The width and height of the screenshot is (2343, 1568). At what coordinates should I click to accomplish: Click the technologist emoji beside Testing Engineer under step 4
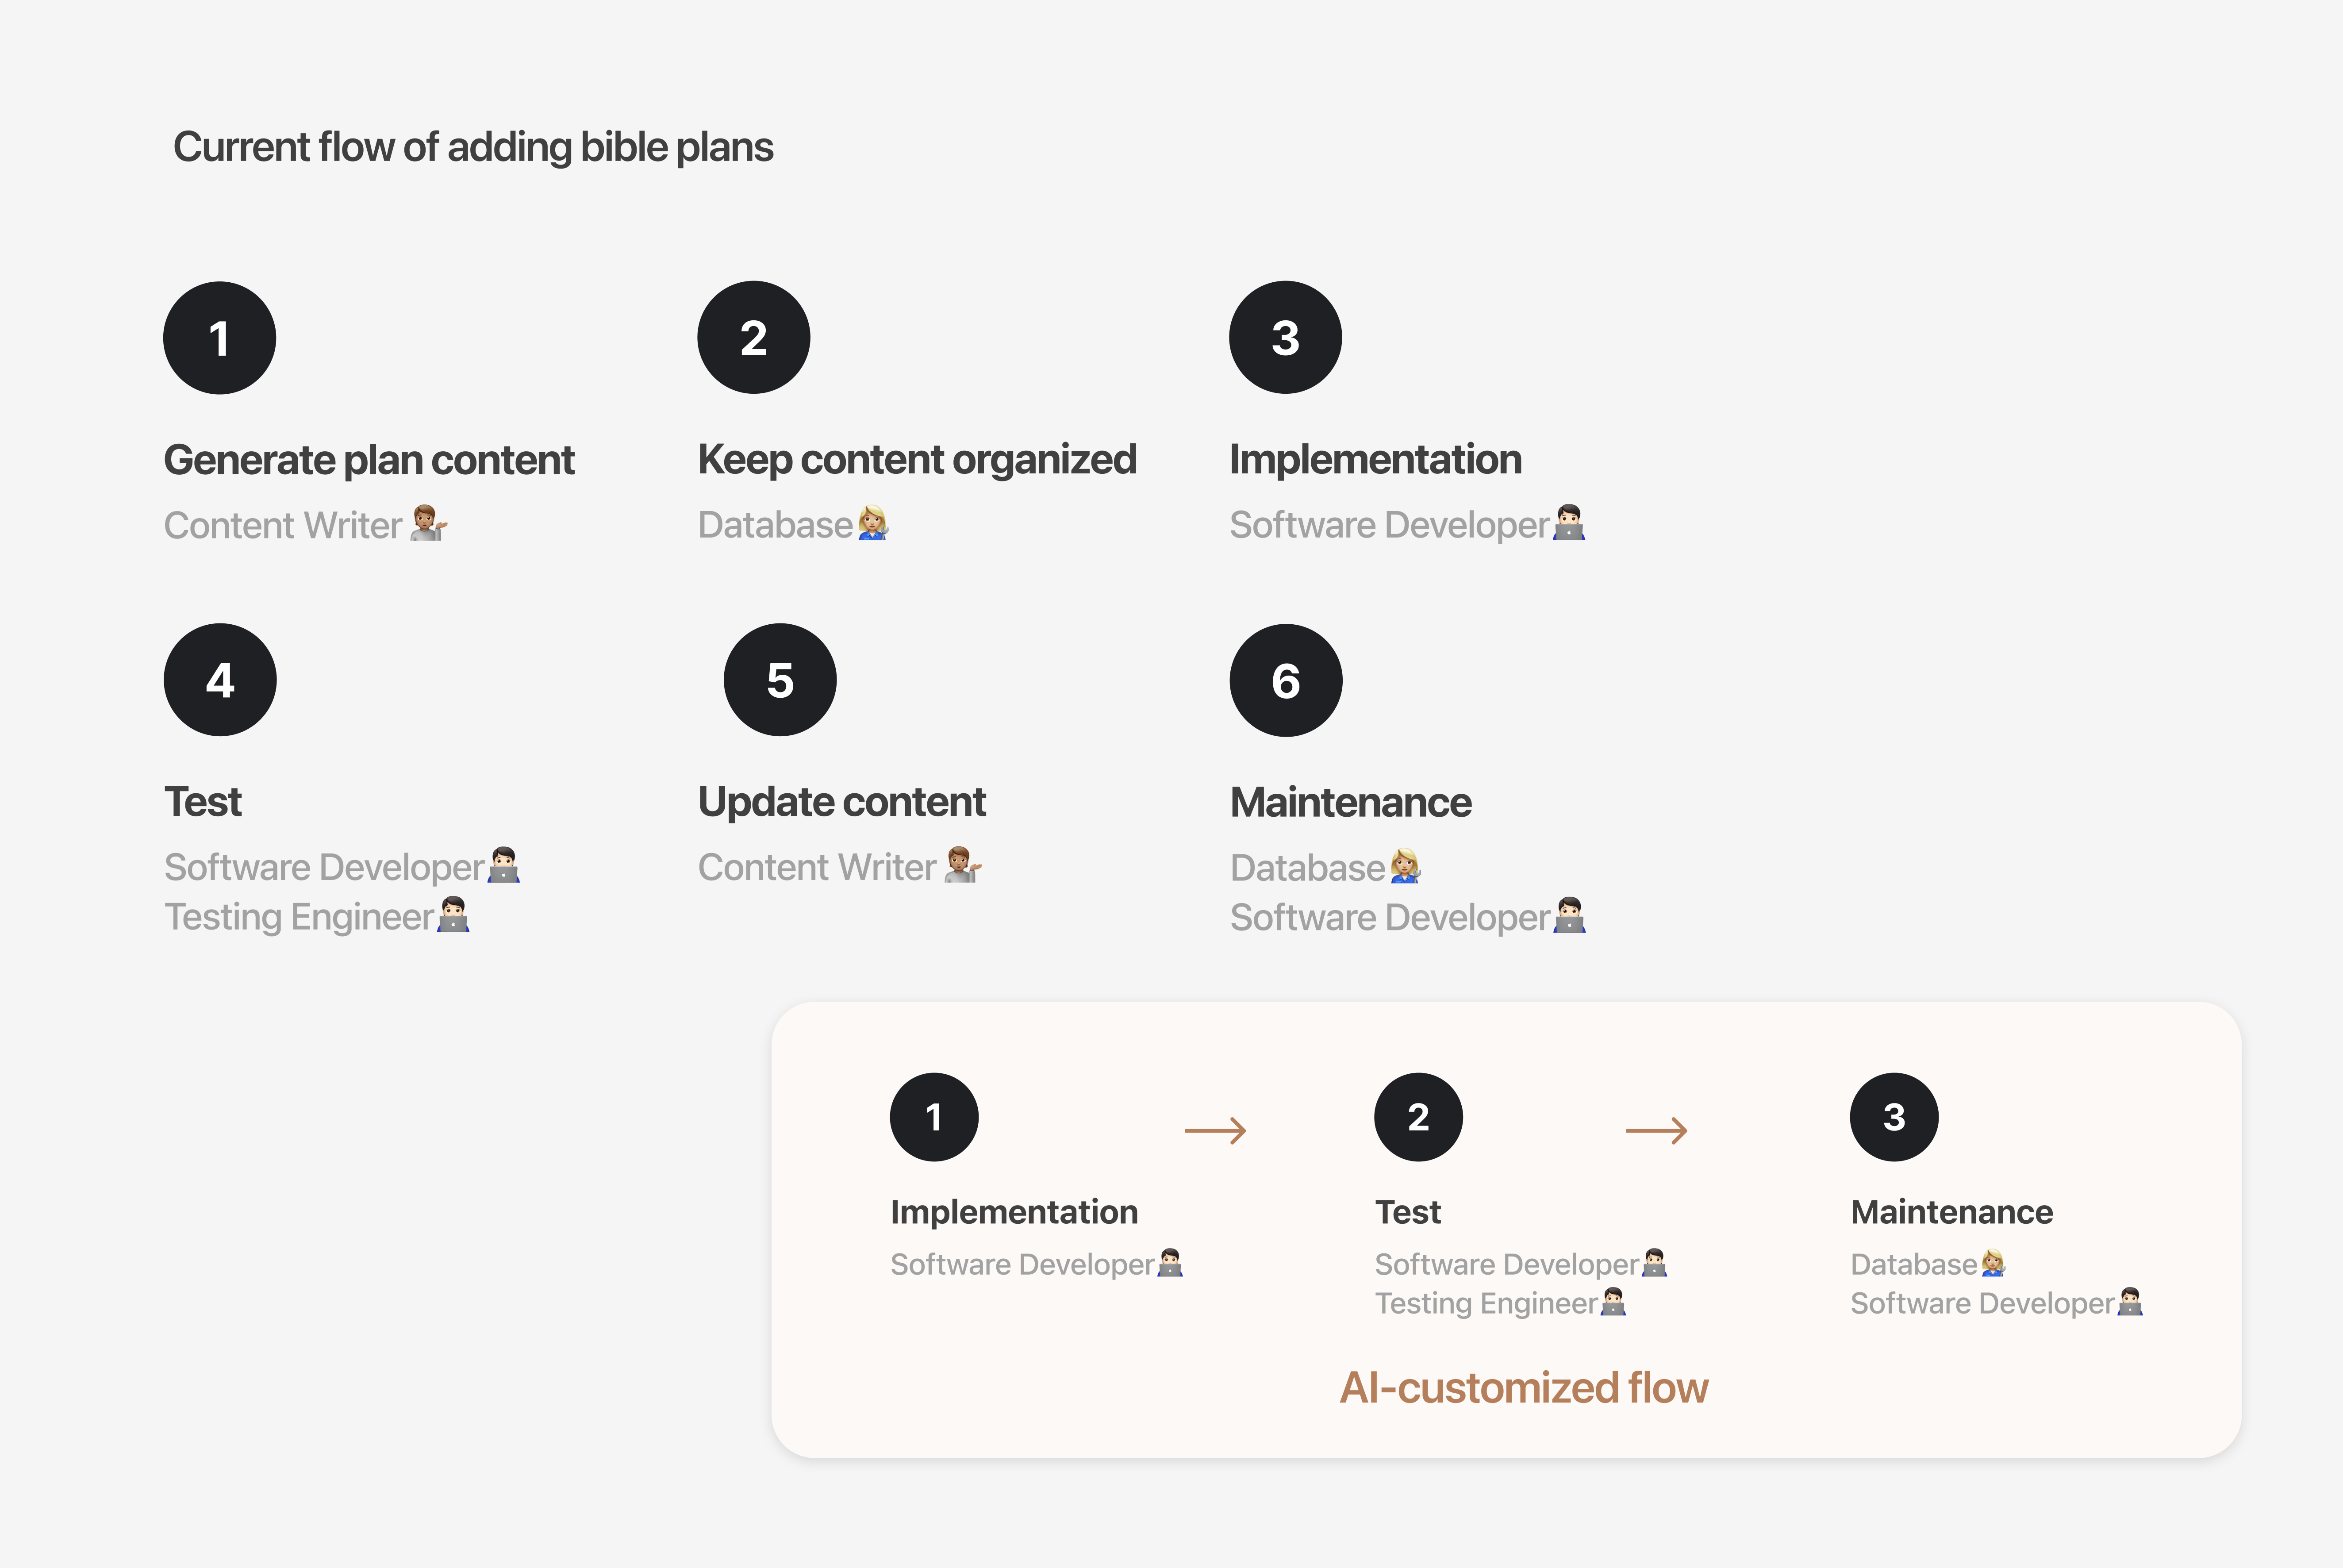(454, 915)
